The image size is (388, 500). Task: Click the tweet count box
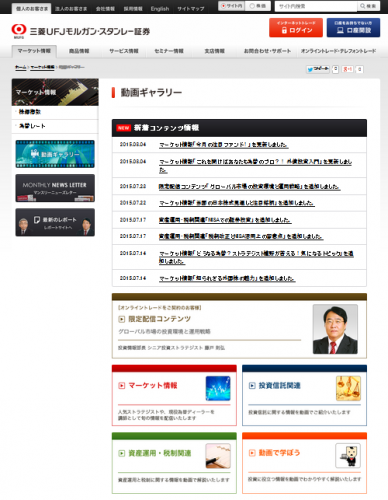[336, 69]
